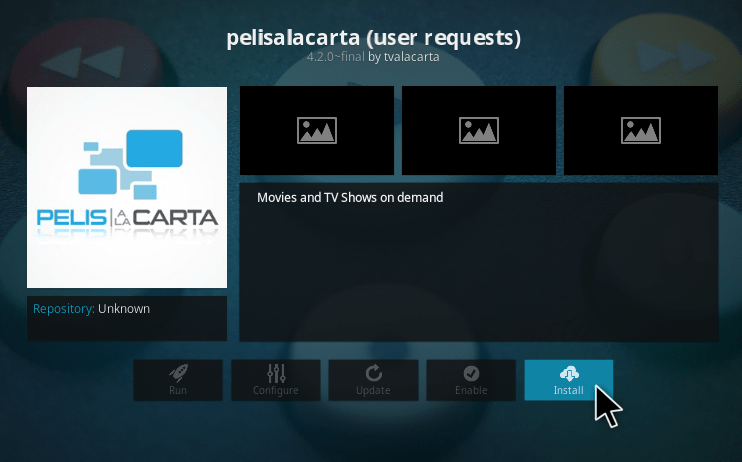Click the Update button
Viewport: 742px width, 462px height.
373,380
